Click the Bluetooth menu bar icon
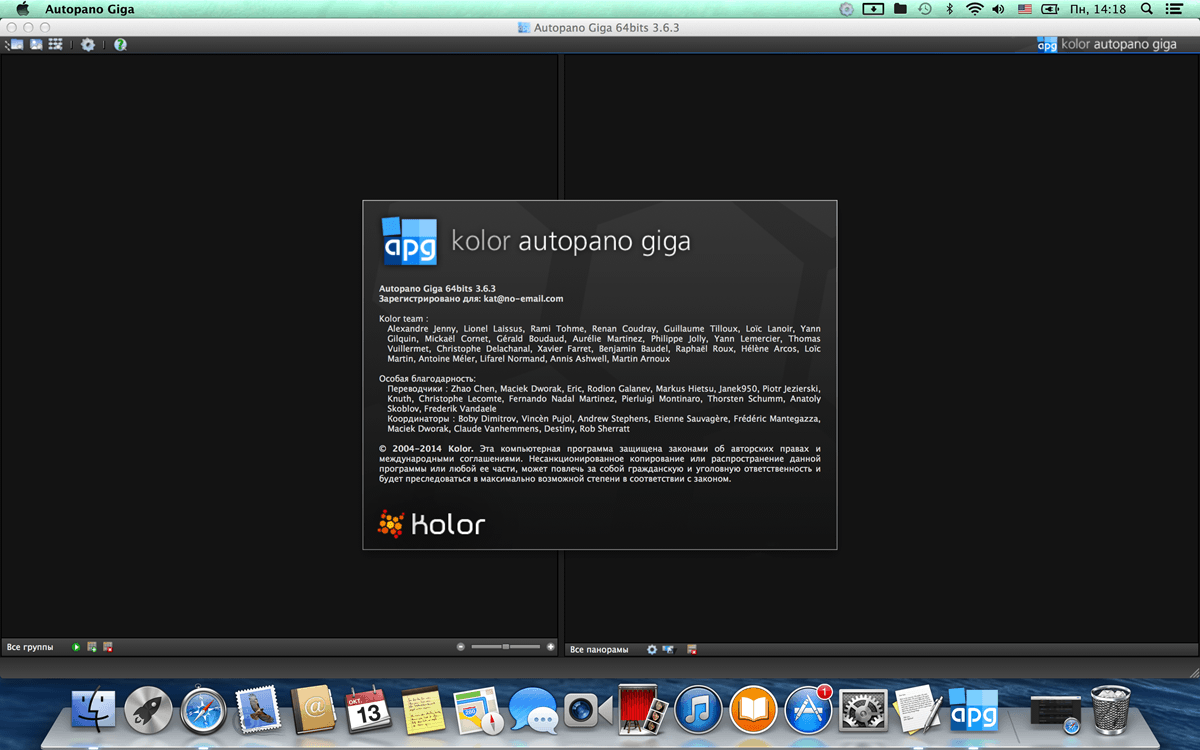The height and width of the screenshot is (750, 1200). click(x=949, y=9)
